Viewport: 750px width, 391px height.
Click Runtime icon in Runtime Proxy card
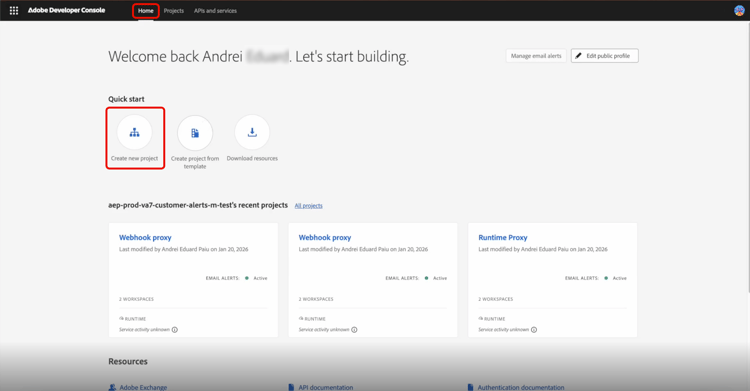tap(481, 318)
